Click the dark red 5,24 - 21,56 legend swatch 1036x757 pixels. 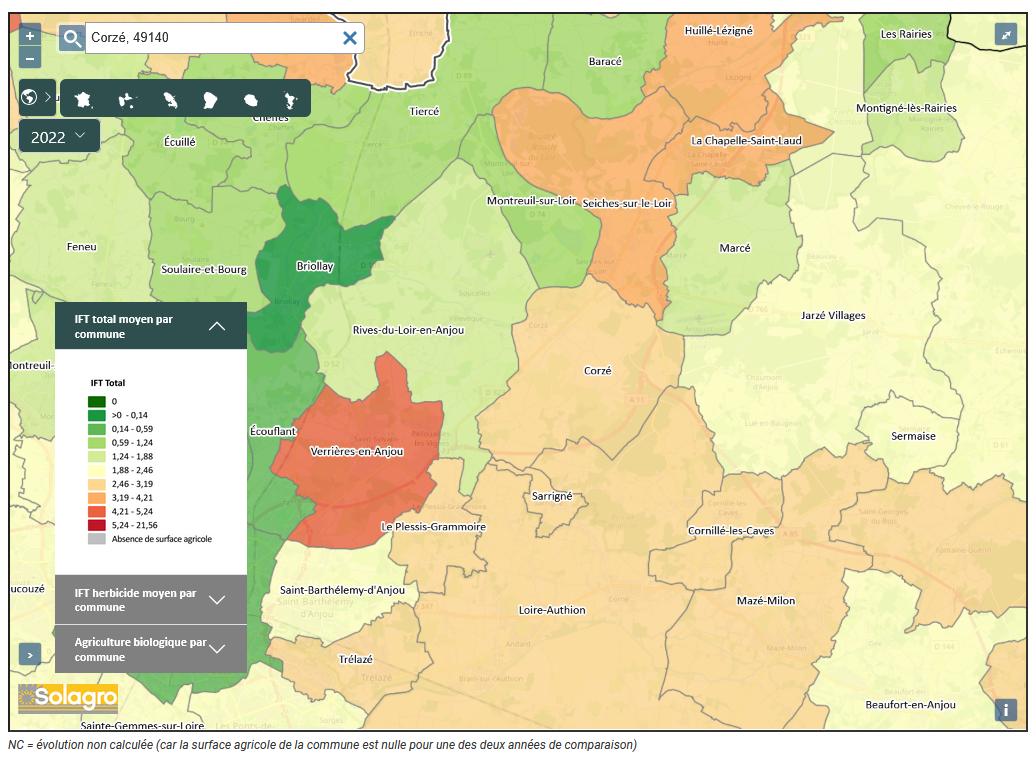pyautogui.click(x=96, y=525)
